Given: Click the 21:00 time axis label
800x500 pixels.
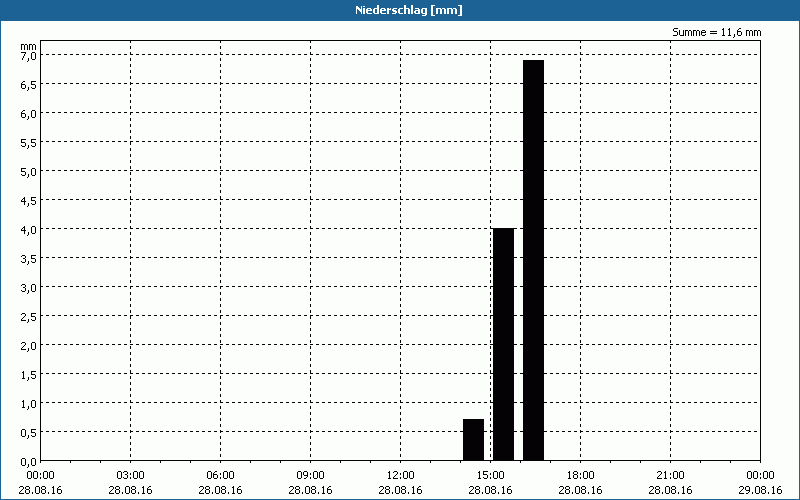Looking at the screenshot, I should click(670, 476).
